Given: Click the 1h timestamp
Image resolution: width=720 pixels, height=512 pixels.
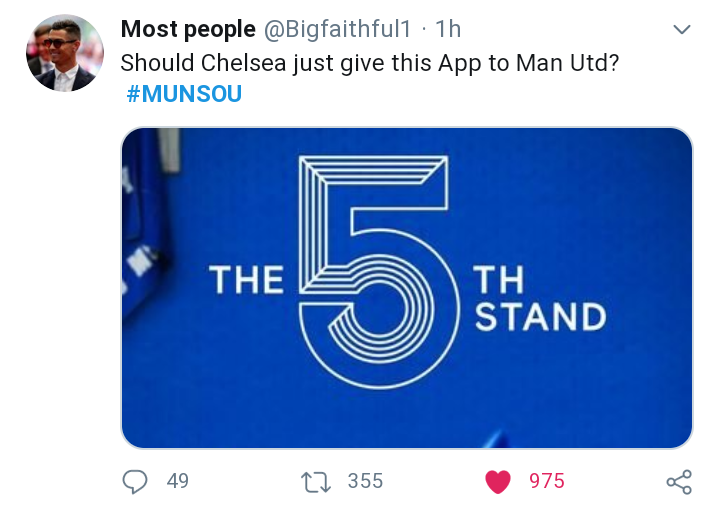Looking at the screenshot, I should [449, 30].
